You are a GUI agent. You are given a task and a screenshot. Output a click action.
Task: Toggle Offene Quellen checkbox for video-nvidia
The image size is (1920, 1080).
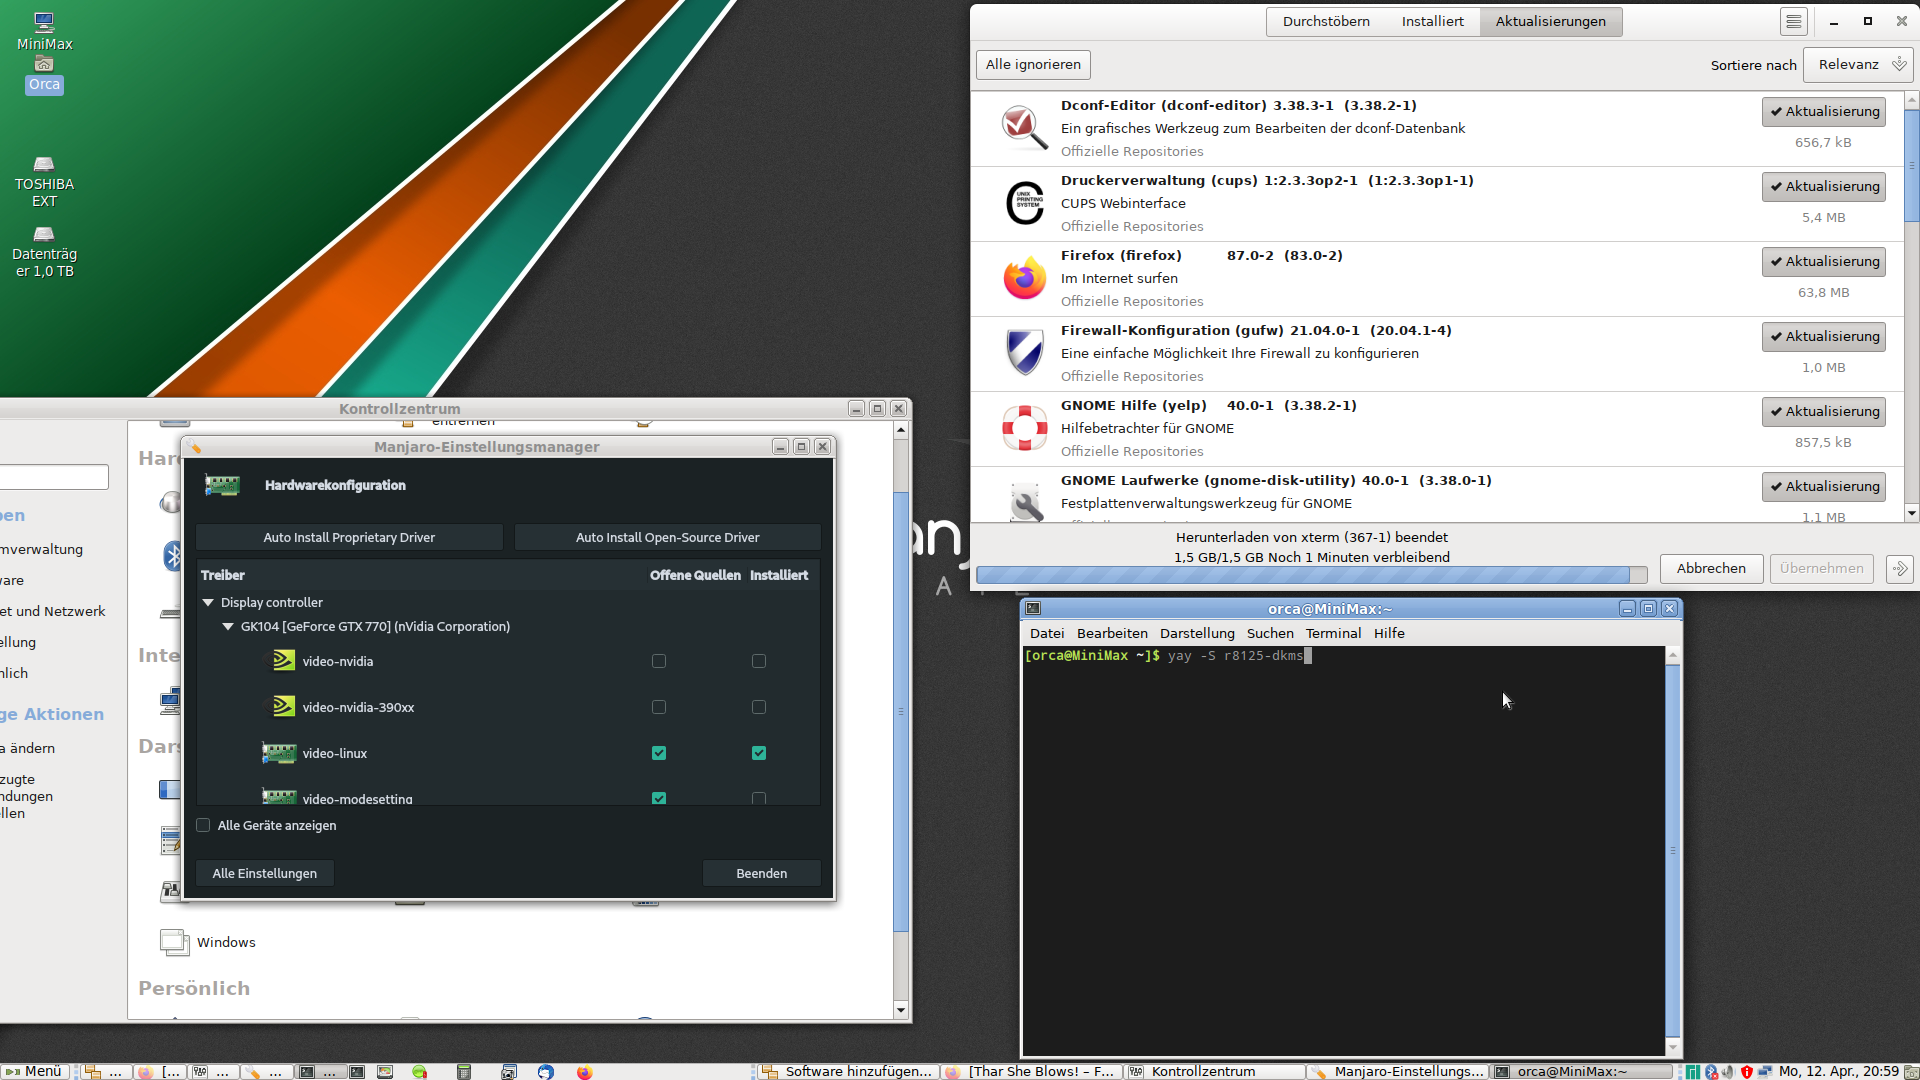point(659,661)
